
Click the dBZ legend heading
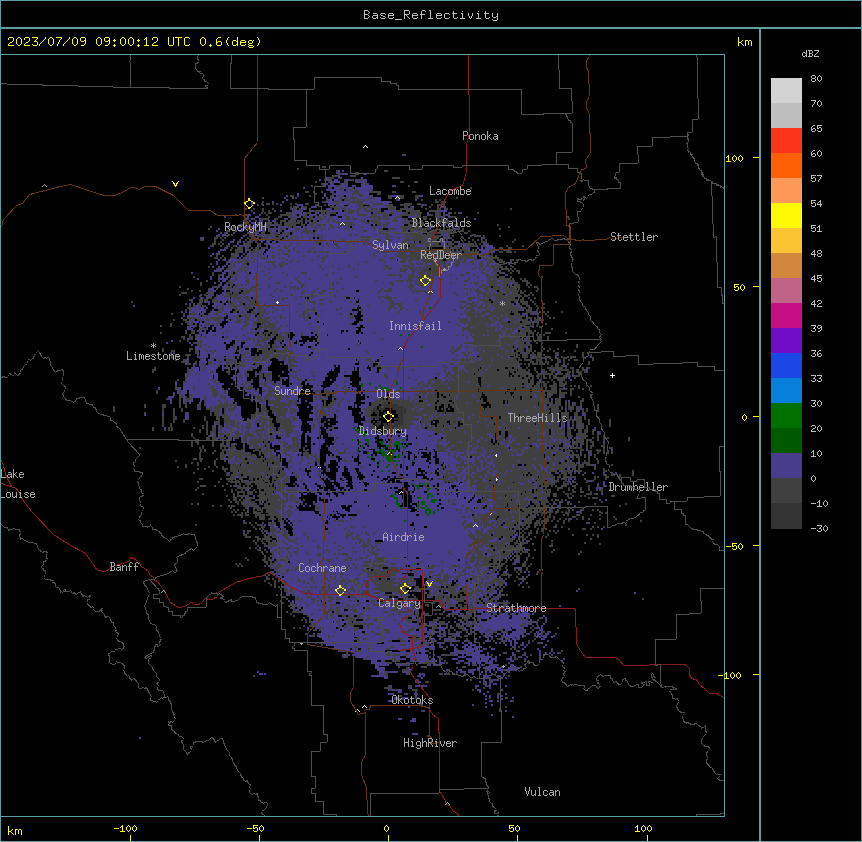tap(810, 53)
